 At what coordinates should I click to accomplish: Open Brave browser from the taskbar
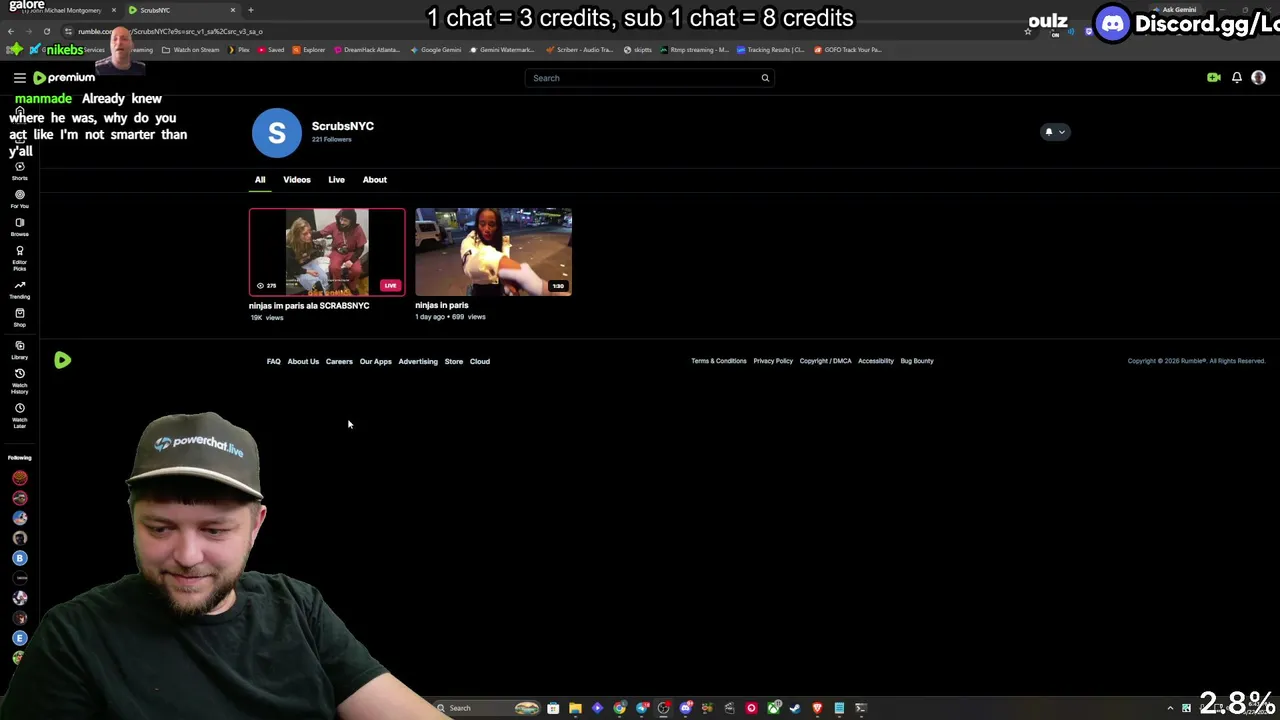point(817,708)
